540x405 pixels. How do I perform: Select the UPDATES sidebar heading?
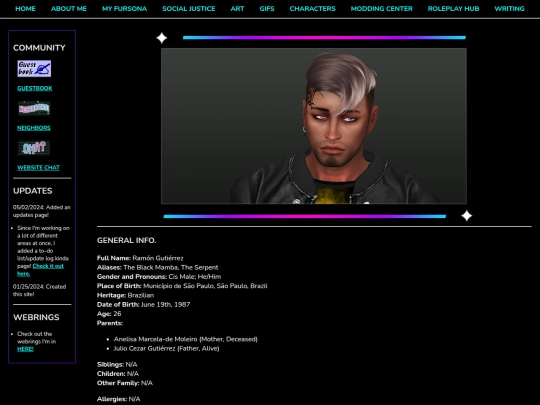click(x=33, y=191)
